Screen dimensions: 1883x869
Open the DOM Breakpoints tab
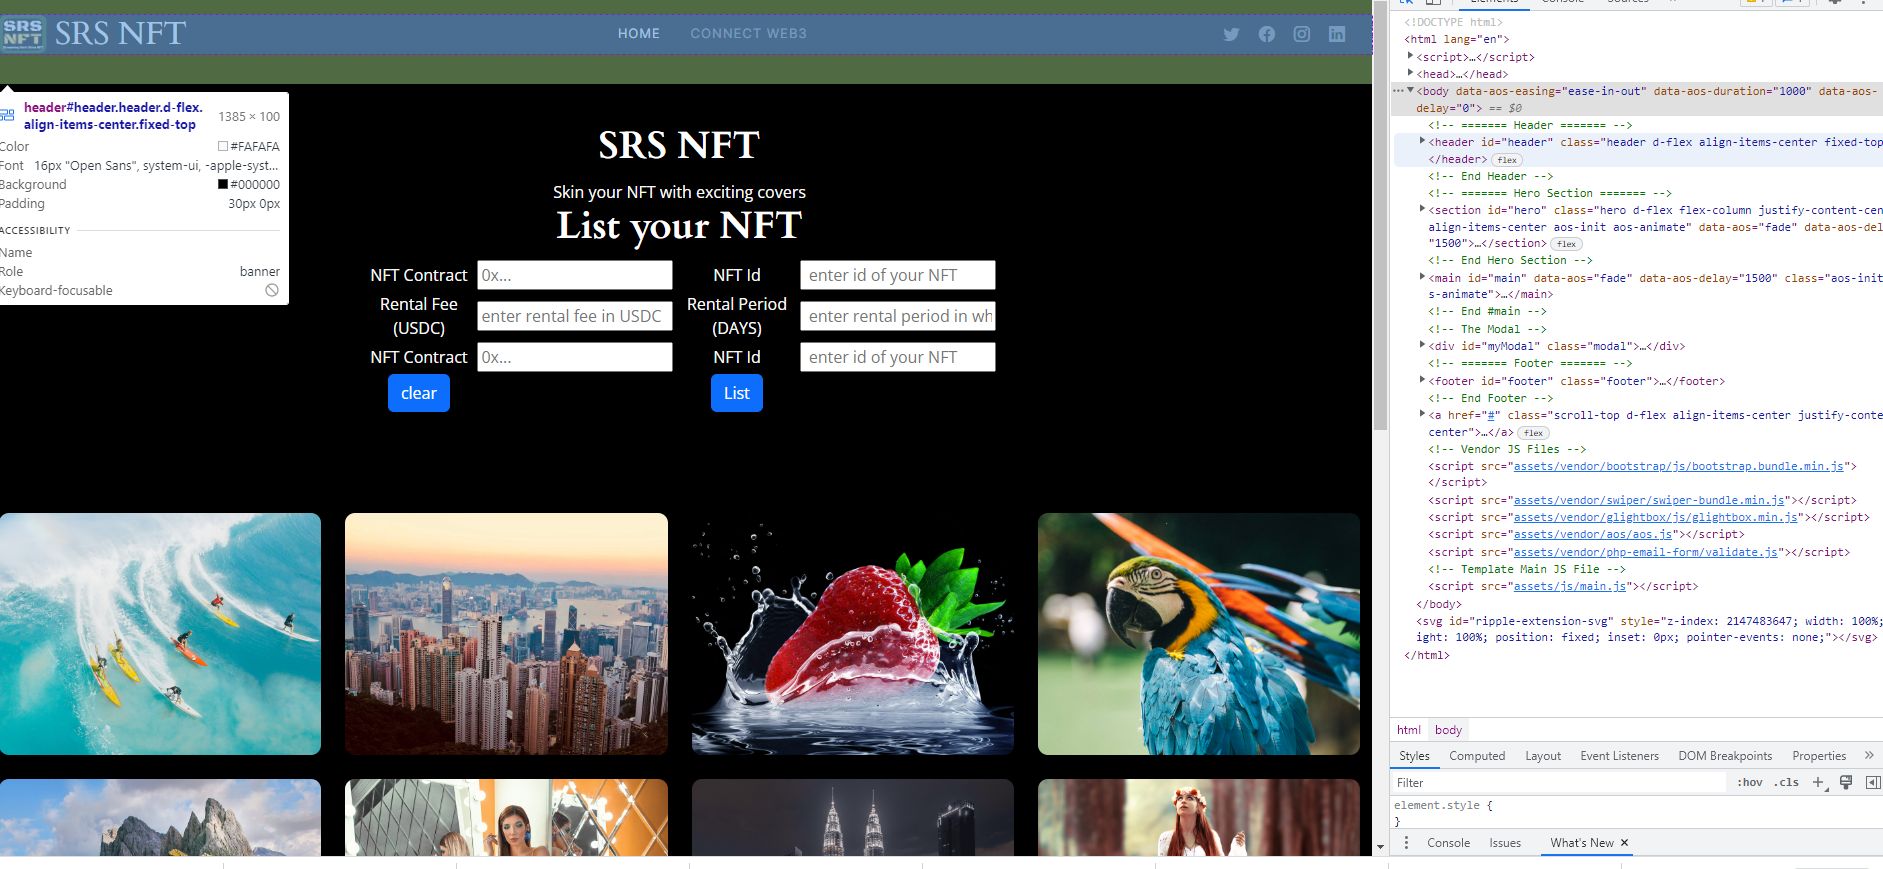coord(1725,756)
